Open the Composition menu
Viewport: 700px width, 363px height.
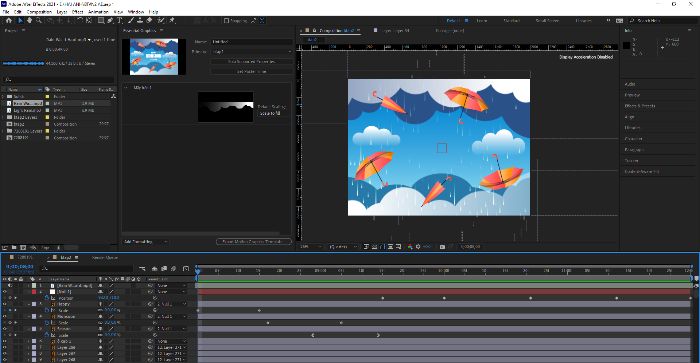[x=39, y=12]
